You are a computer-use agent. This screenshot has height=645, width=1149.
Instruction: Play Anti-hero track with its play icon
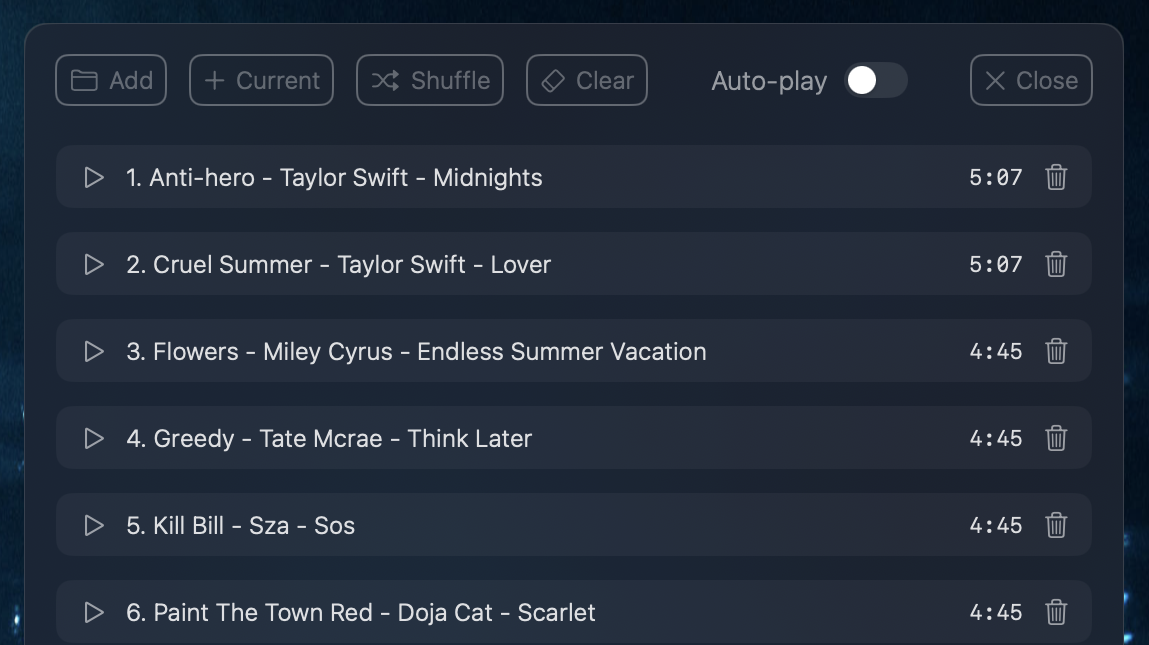(x=94, y=178)
